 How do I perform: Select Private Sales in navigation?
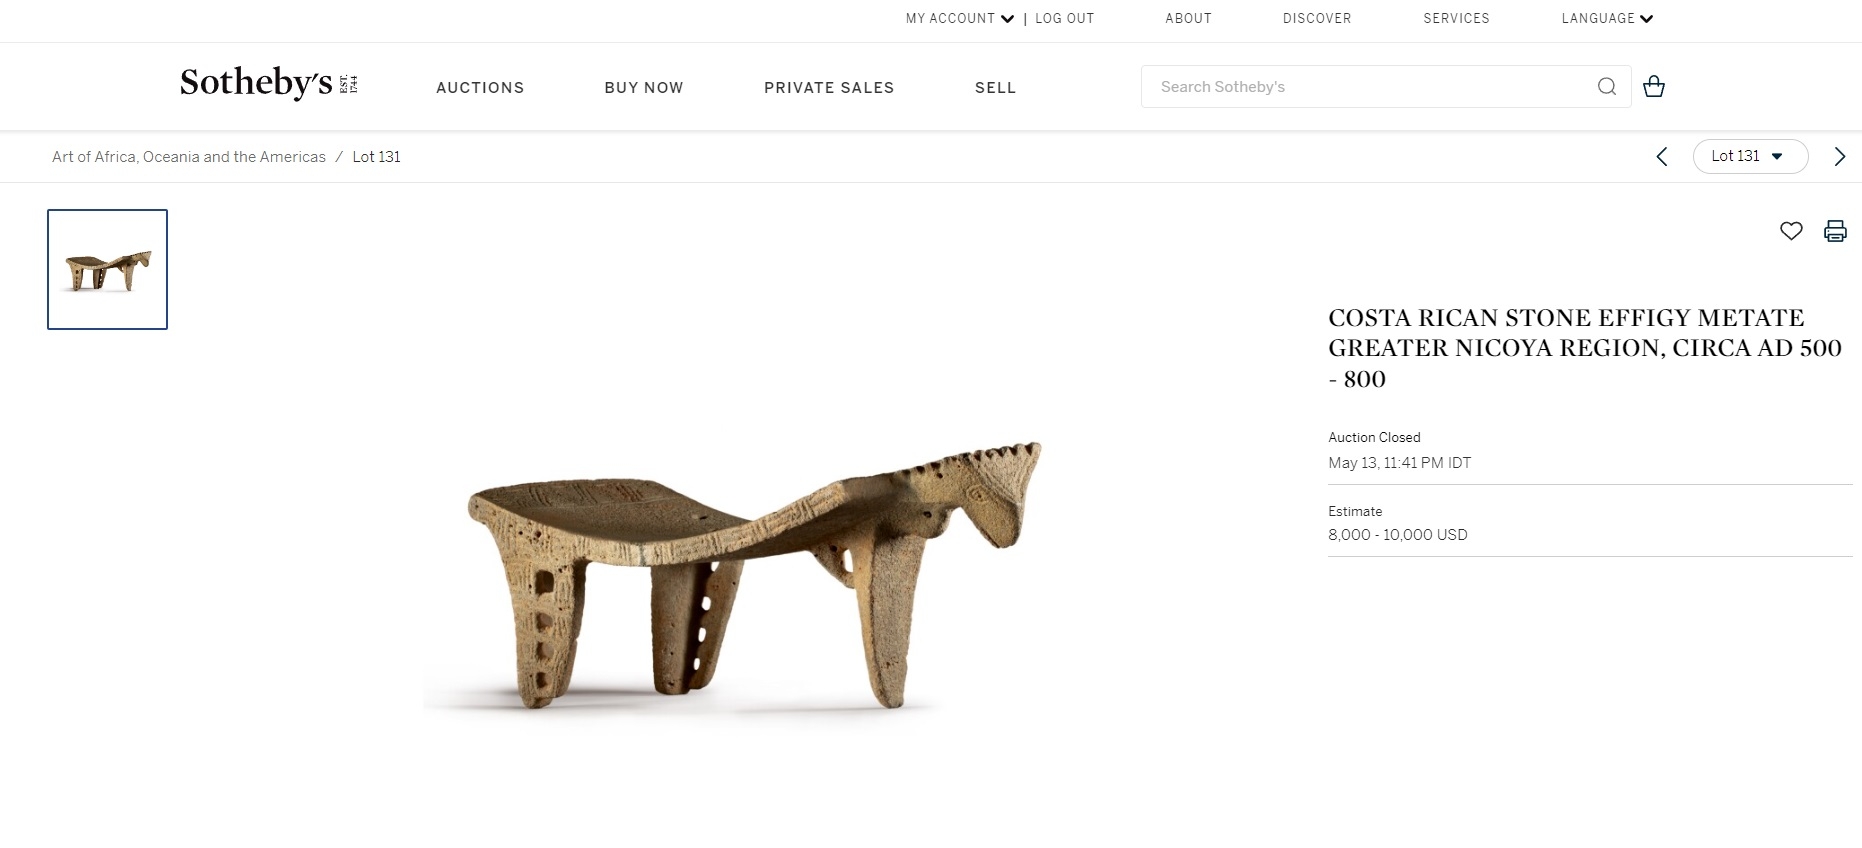(829, 88)
